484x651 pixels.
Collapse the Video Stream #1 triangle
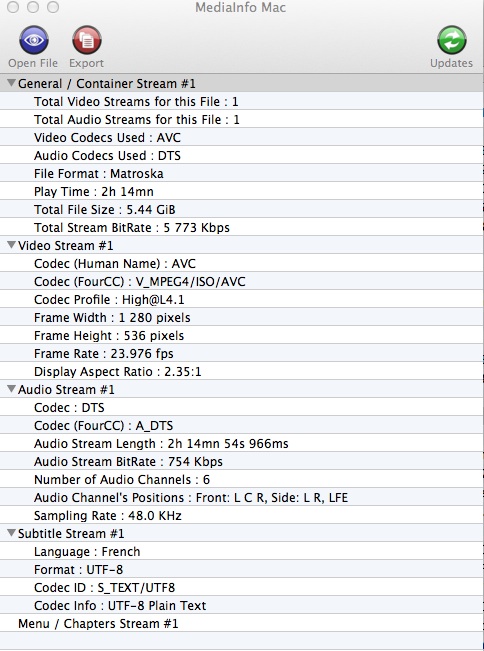point(12,245)
